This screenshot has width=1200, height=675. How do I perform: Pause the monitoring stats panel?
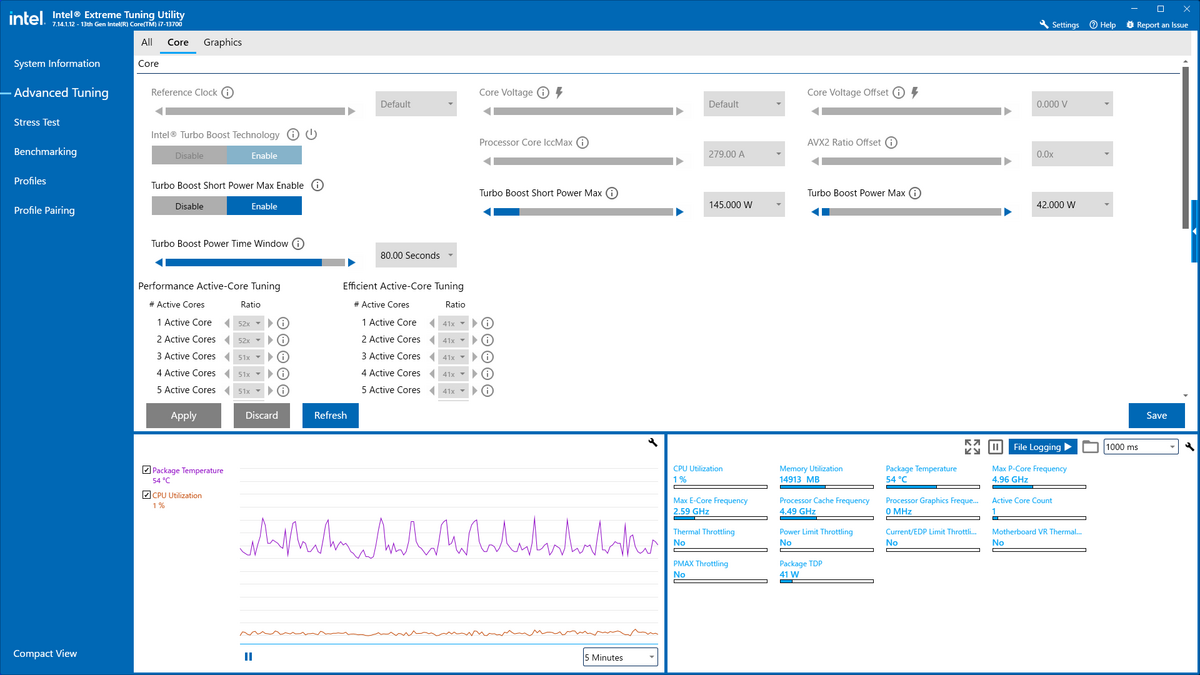point(996,447)
